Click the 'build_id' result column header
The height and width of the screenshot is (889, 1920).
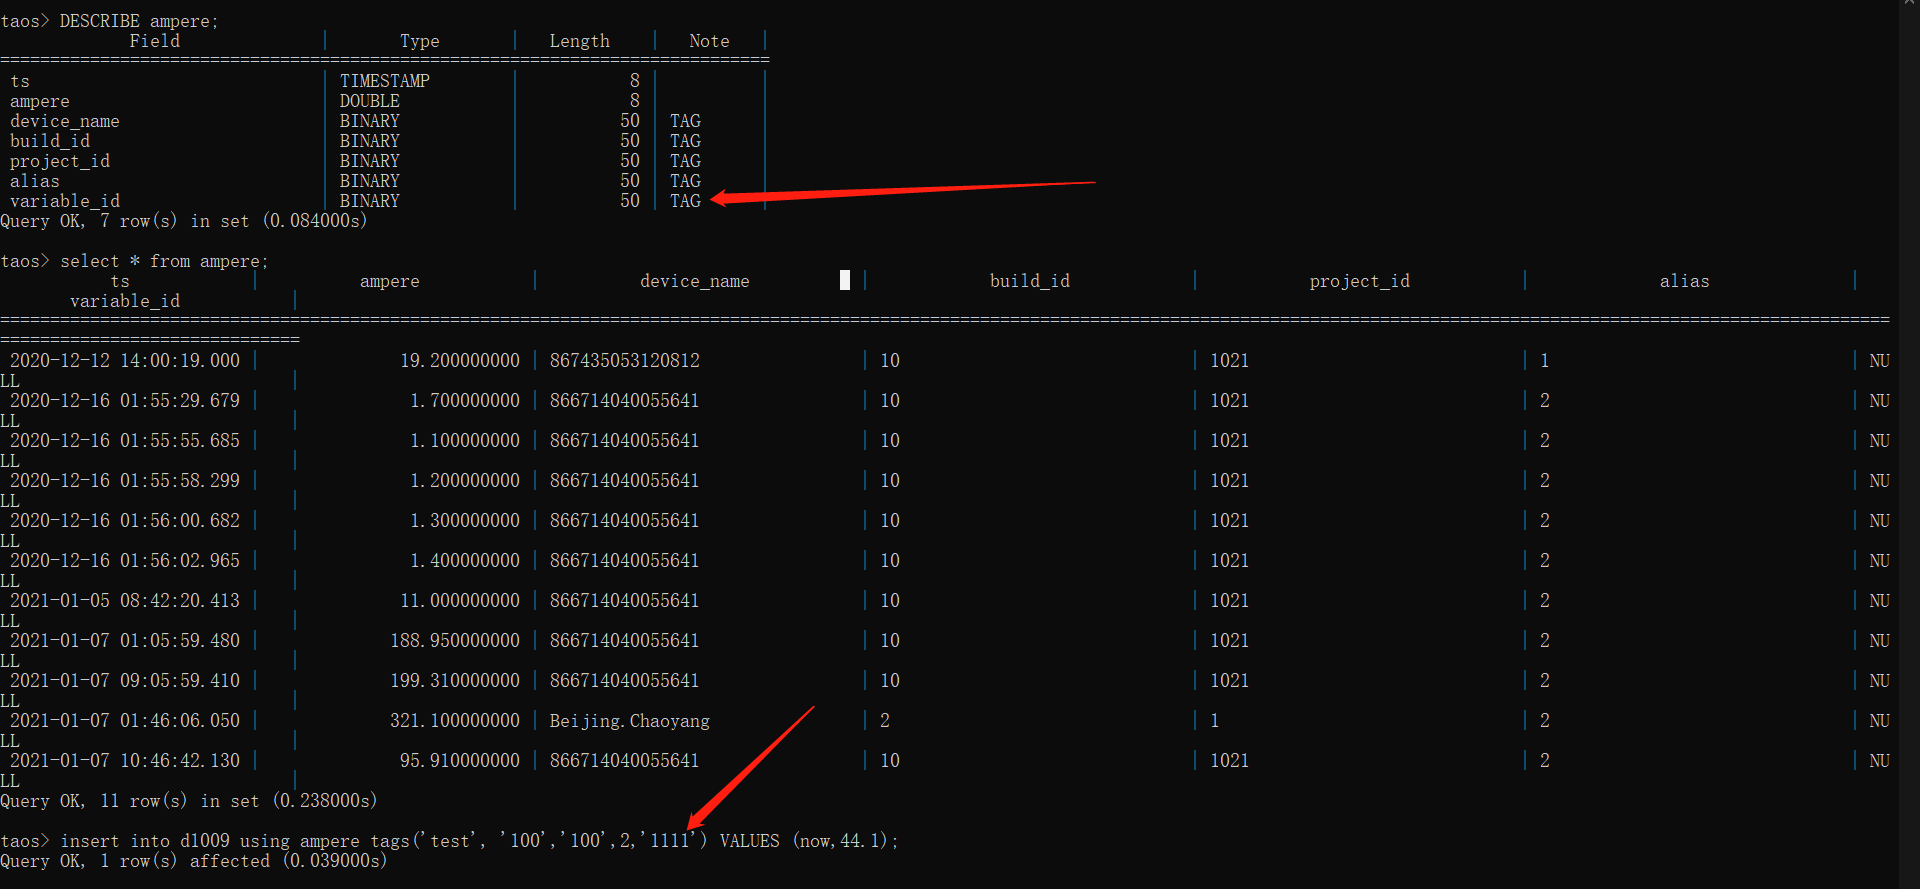(1030, 281)
